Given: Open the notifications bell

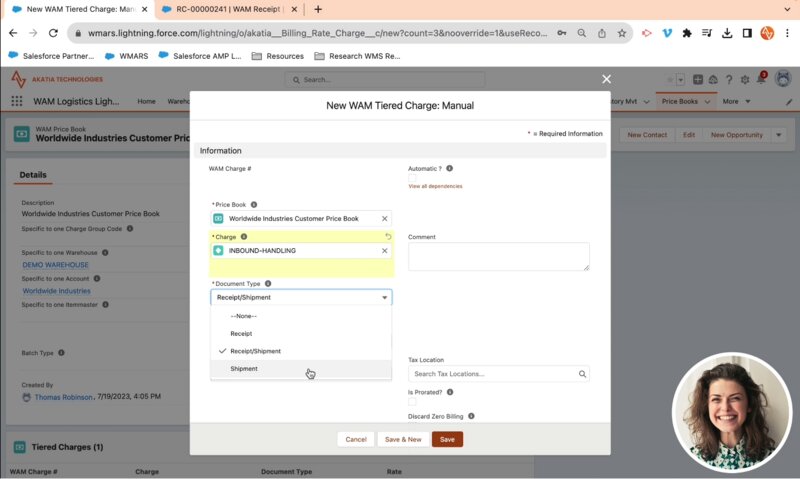Looking at the screenshot, I should click(x=760, y=80).
